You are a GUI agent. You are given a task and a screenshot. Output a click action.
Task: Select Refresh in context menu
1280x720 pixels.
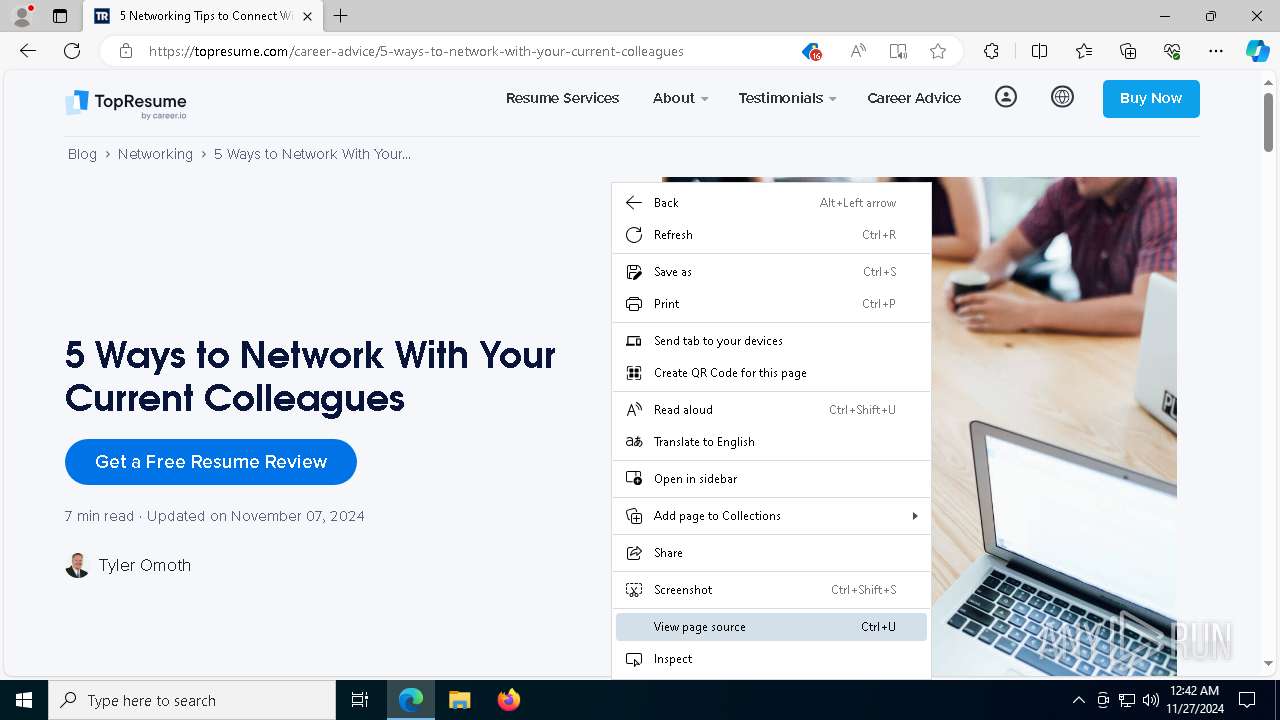pos(771,235)
